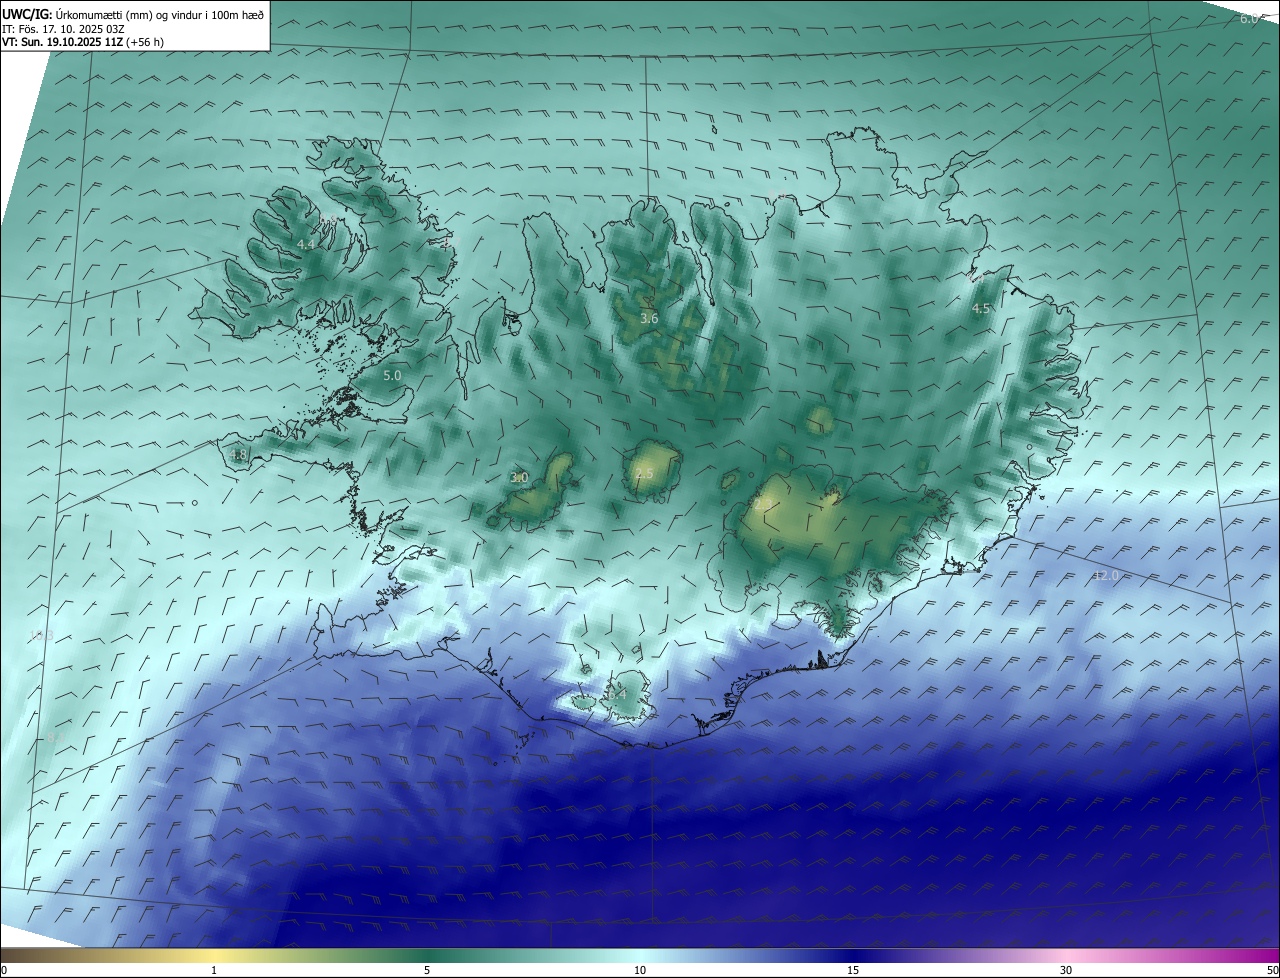Click the '3.6' value in northern Iceland
This screenshot has height=978, width=1280.
pyautogui.click(x=649, y=318)
